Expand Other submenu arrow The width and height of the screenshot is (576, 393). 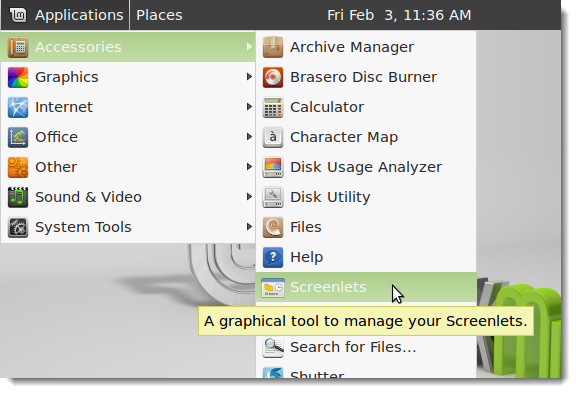click(x=249, y=167)
